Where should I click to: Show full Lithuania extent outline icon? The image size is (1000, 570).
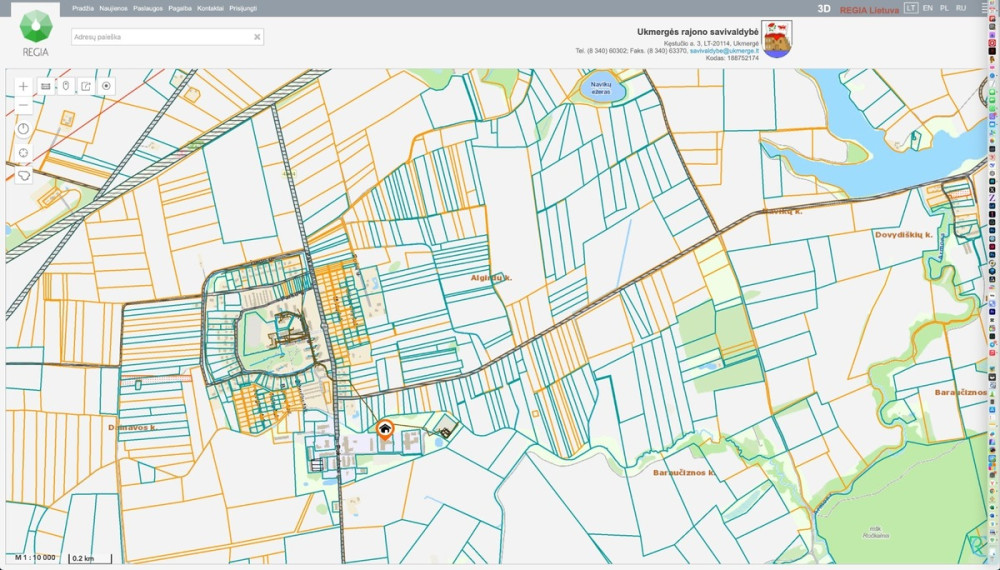pyautogui.click(x=24, y=175)
